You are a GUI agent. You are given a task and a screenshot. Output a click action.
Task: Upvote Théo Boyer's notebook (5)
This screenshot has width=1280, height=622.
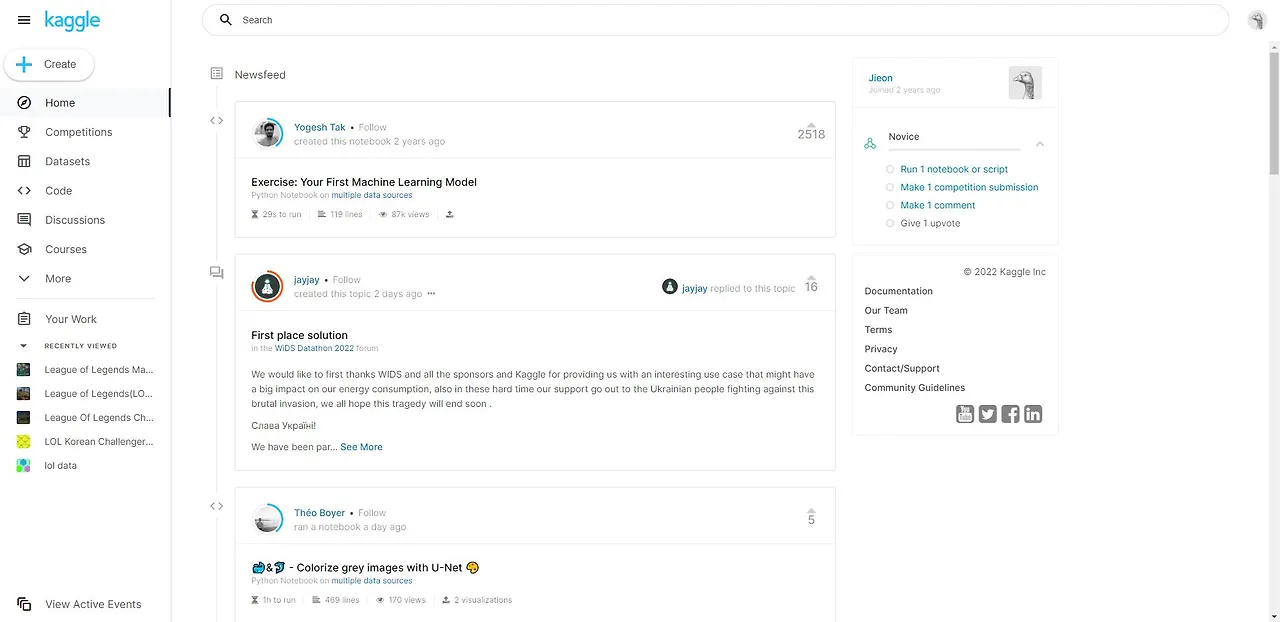811,510
